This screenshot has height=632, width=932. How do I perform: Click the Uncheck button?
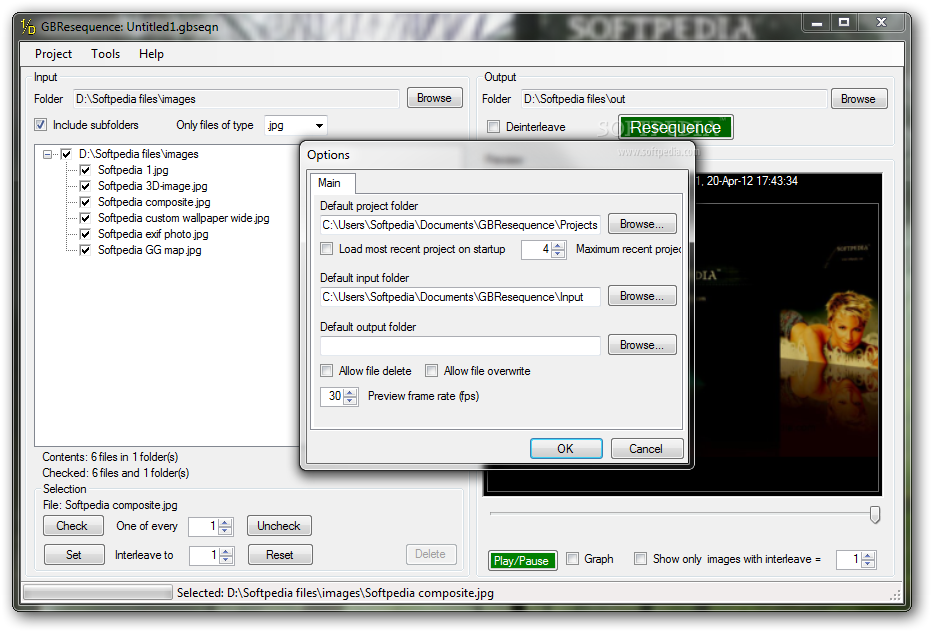pos(279,526)
